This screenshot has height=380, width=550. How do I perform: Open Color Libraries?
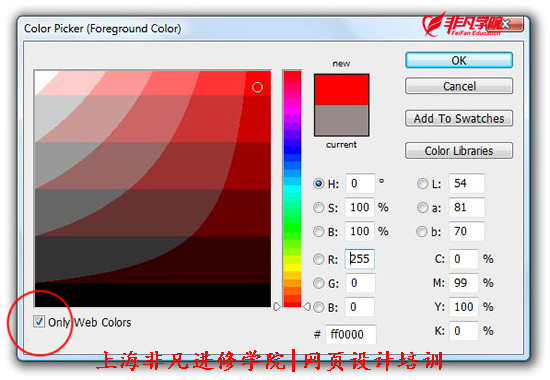pos(458,151)
